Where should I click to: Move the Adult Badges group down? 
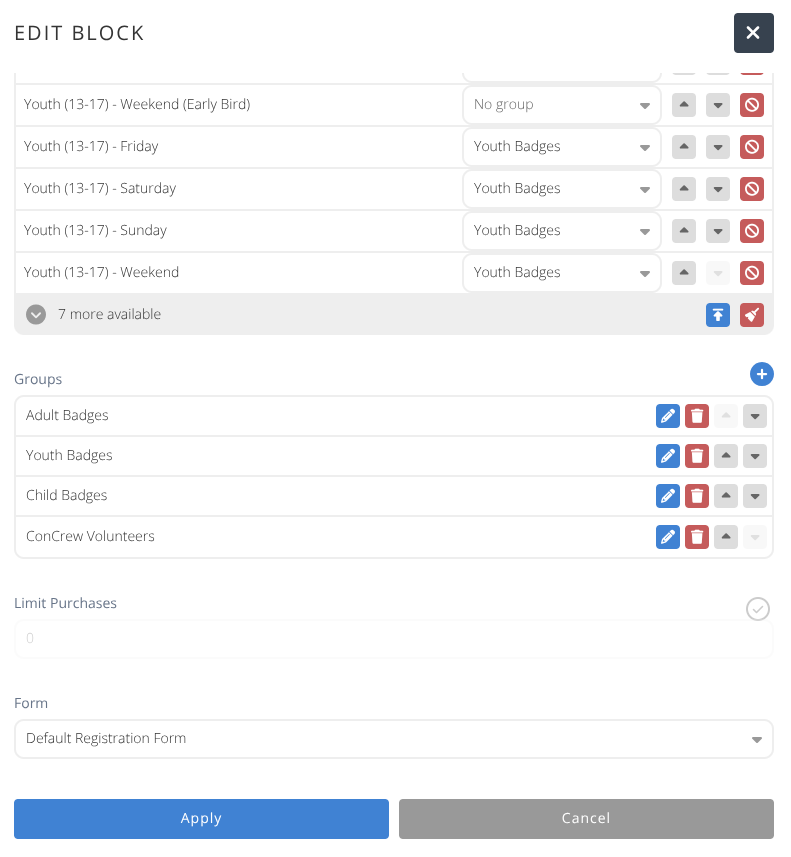(x=755, y=415)
